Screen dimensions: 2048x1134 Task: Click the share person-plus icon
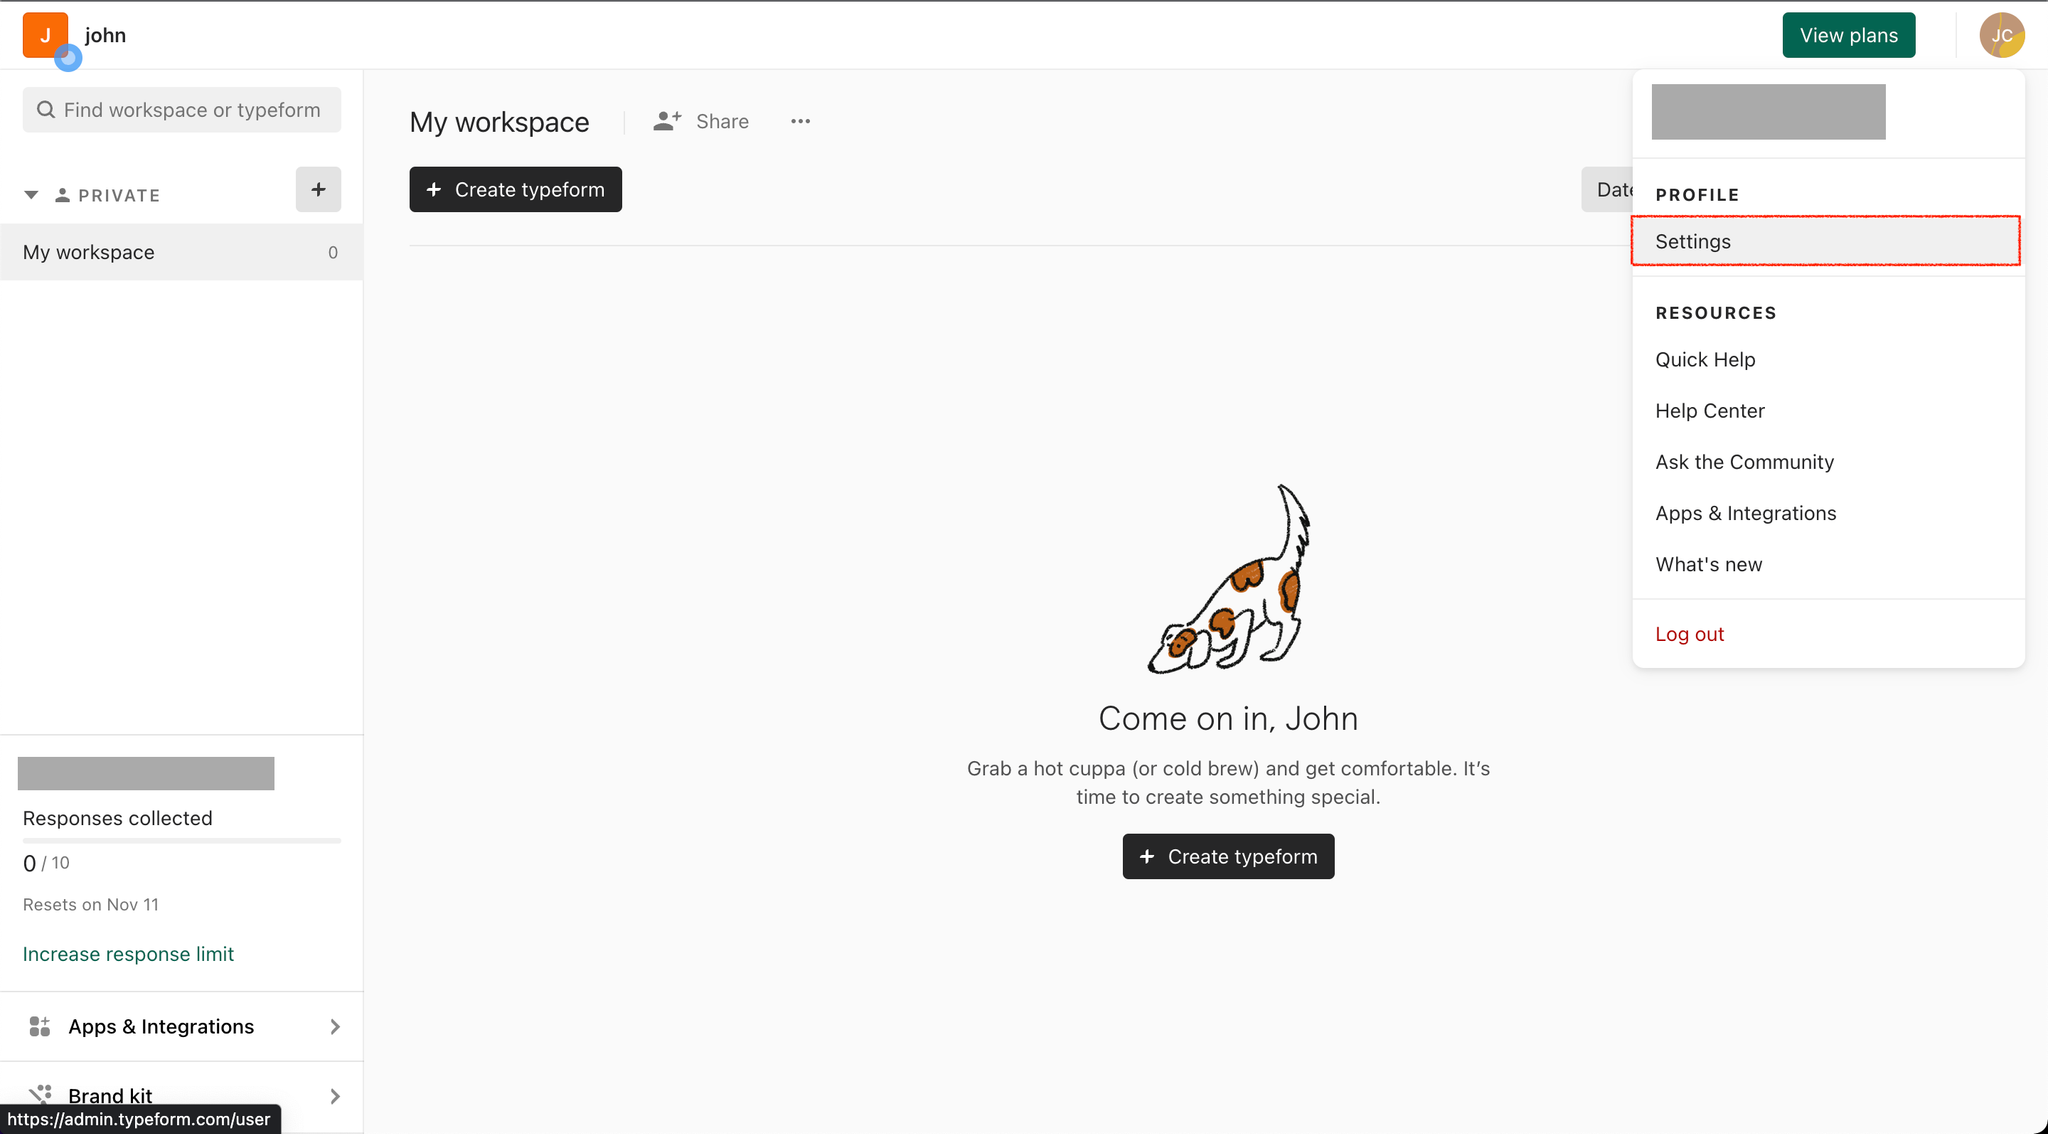click(x=667, y=121)
